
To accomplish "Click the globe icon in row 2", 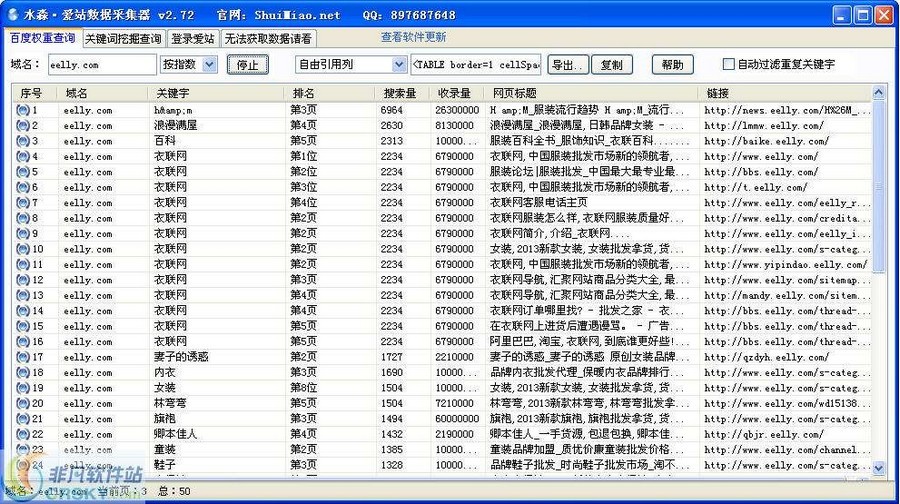I will coord(23,126).
